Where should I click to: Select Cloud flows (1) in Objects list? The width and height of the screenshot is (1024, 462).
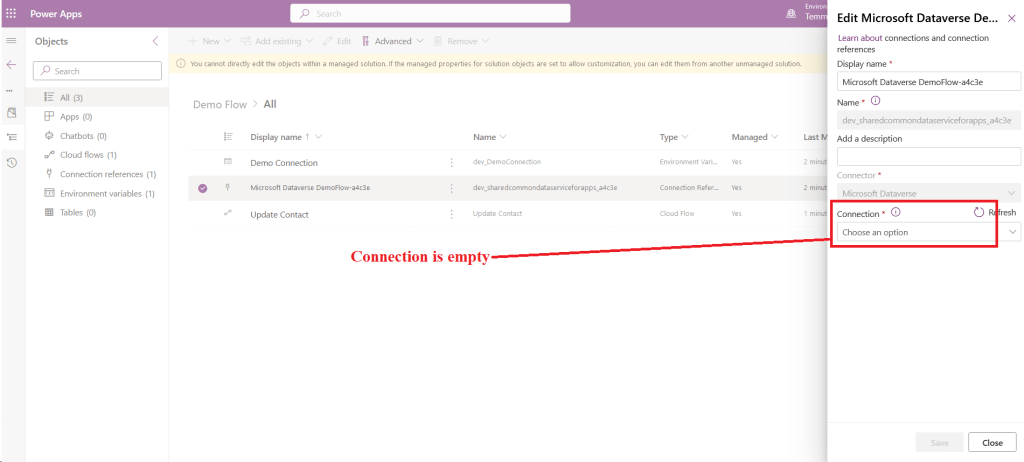[97, 155]
